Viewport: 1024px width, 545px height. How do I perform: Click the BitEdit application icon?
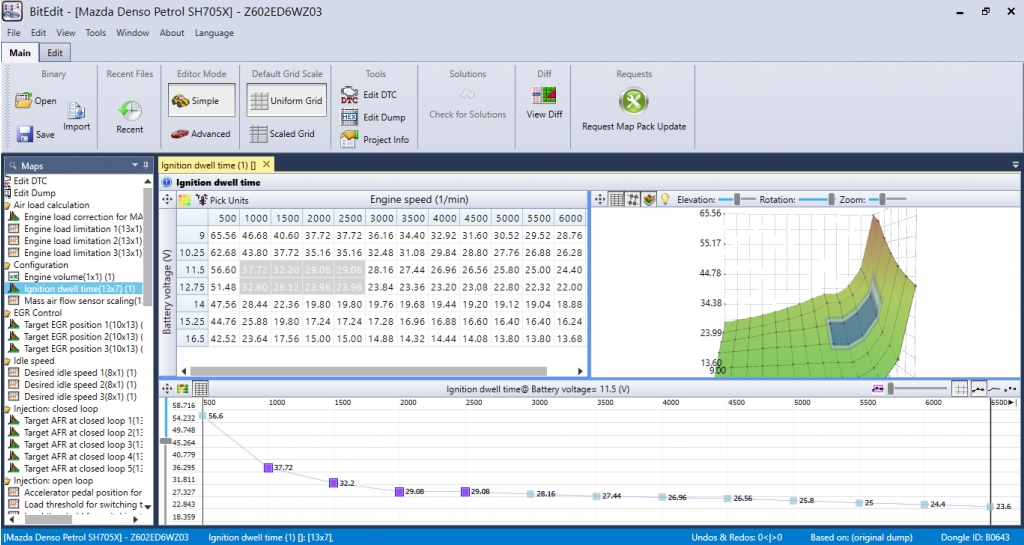tap(12, 12)
